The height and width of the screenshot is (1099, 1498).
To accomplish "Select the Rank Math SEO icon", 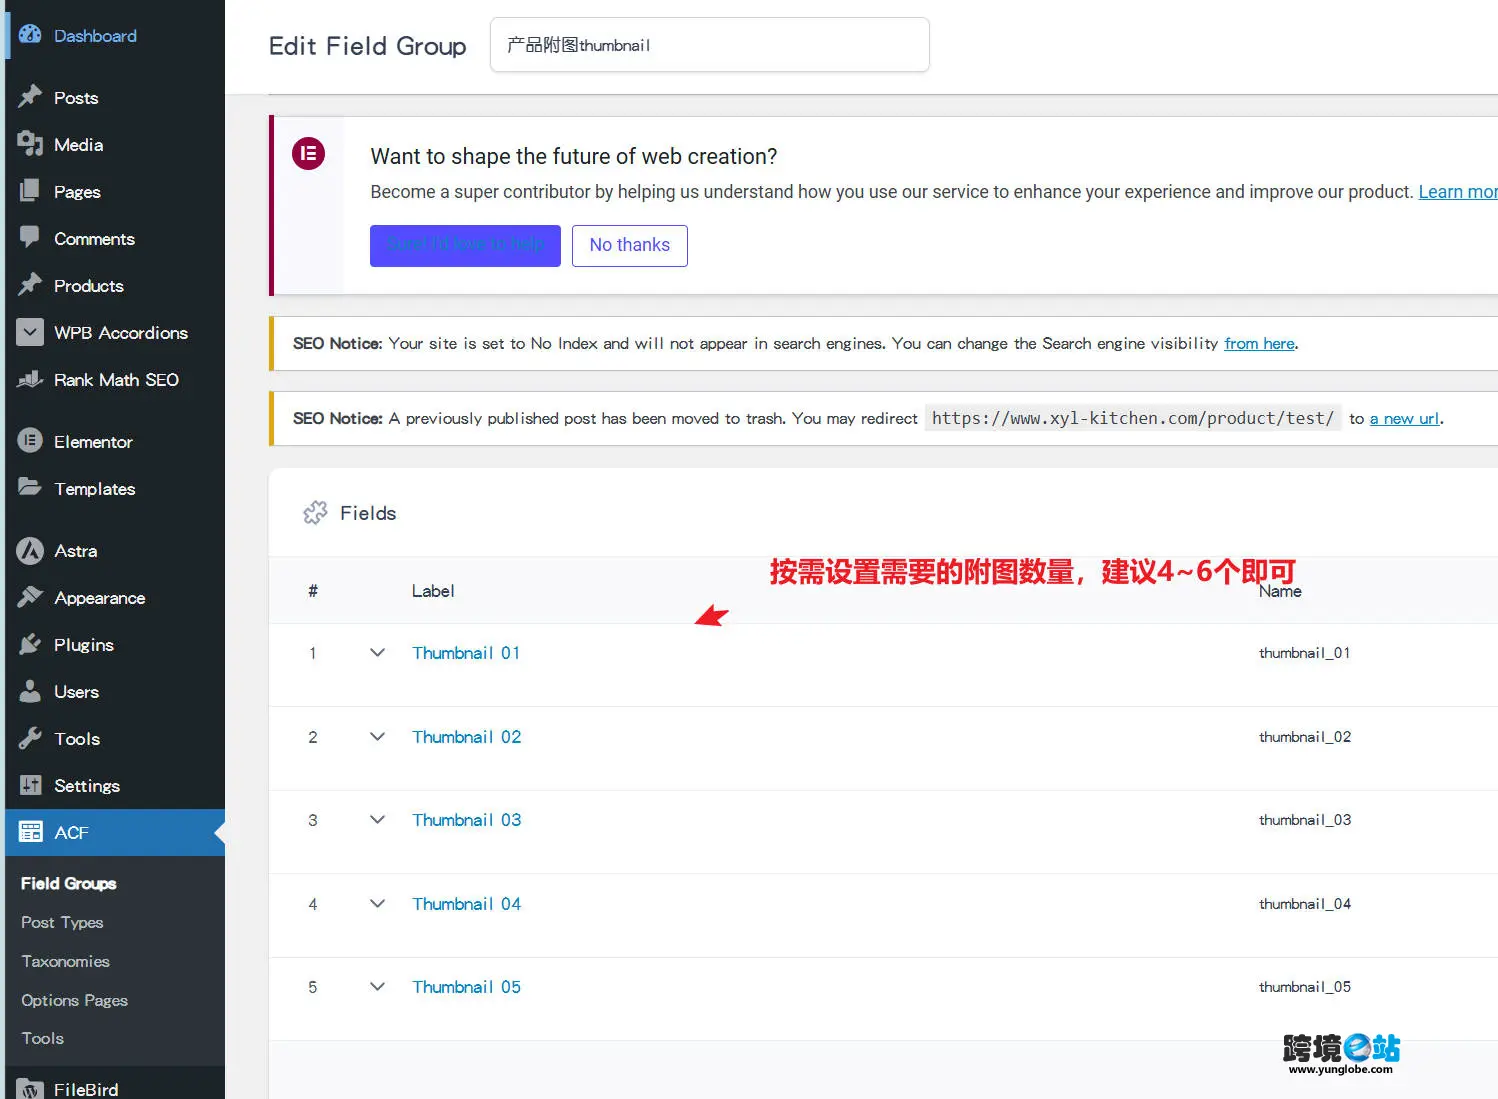I will point(30,379).
